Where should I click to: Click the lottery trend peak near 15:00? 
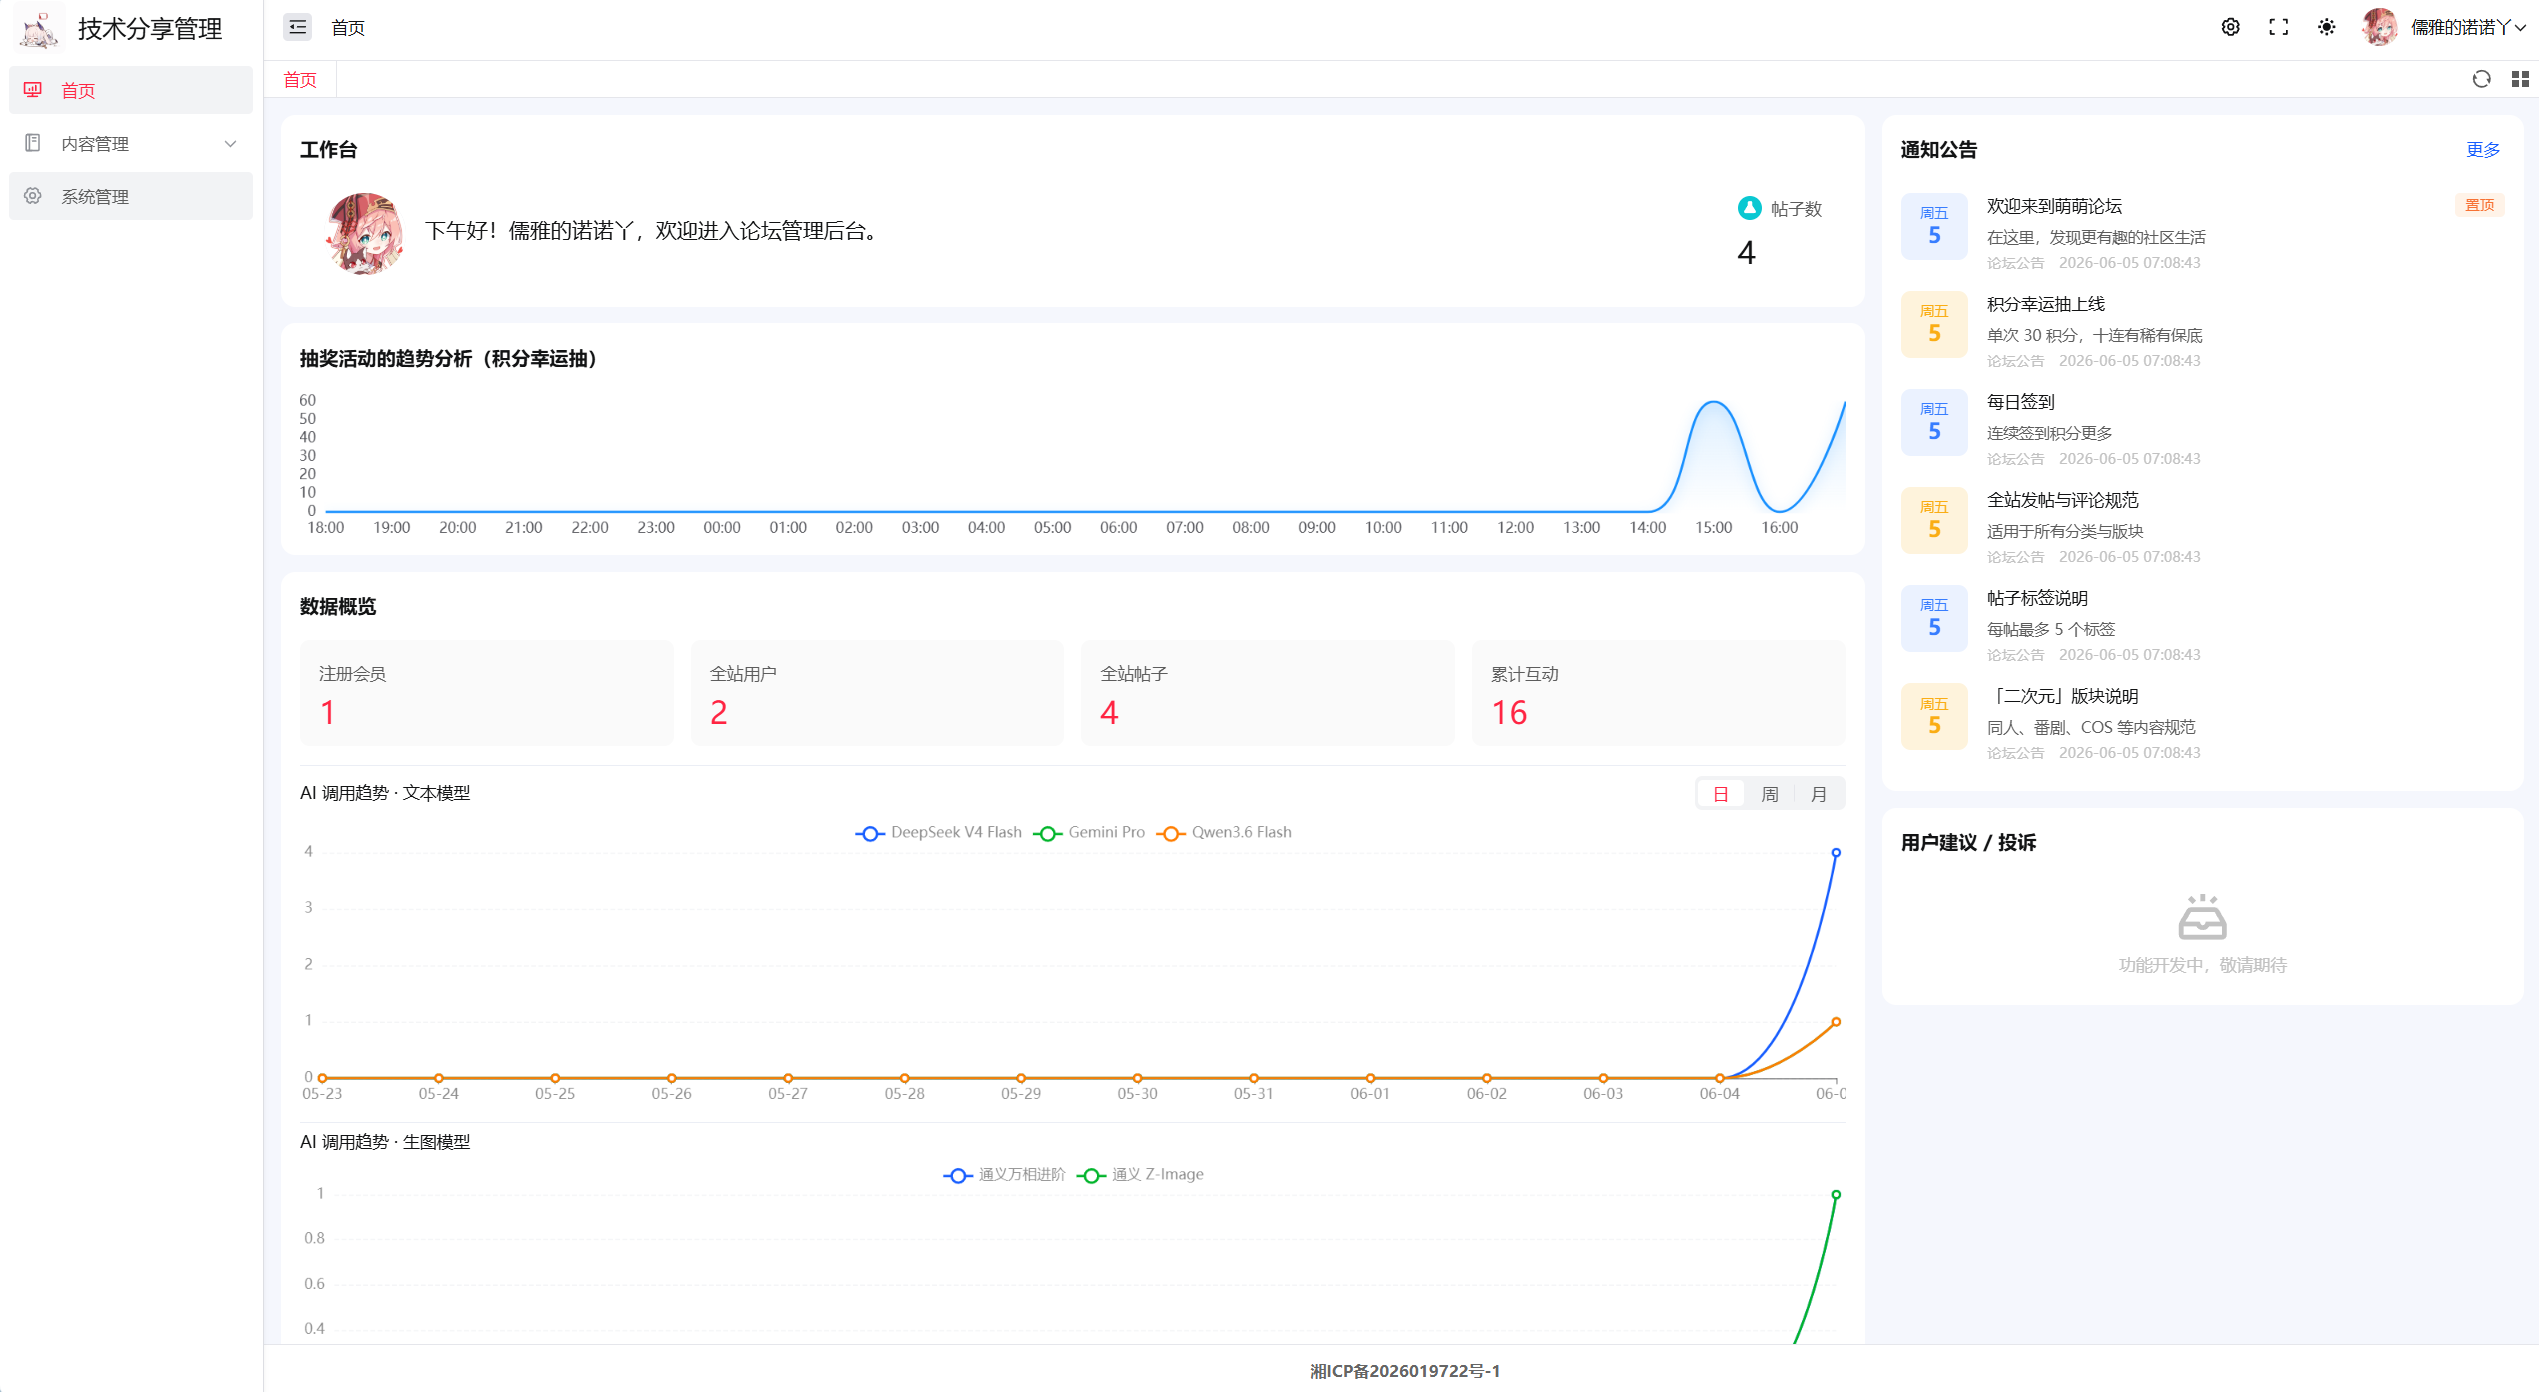click(x=1714, y=402)
